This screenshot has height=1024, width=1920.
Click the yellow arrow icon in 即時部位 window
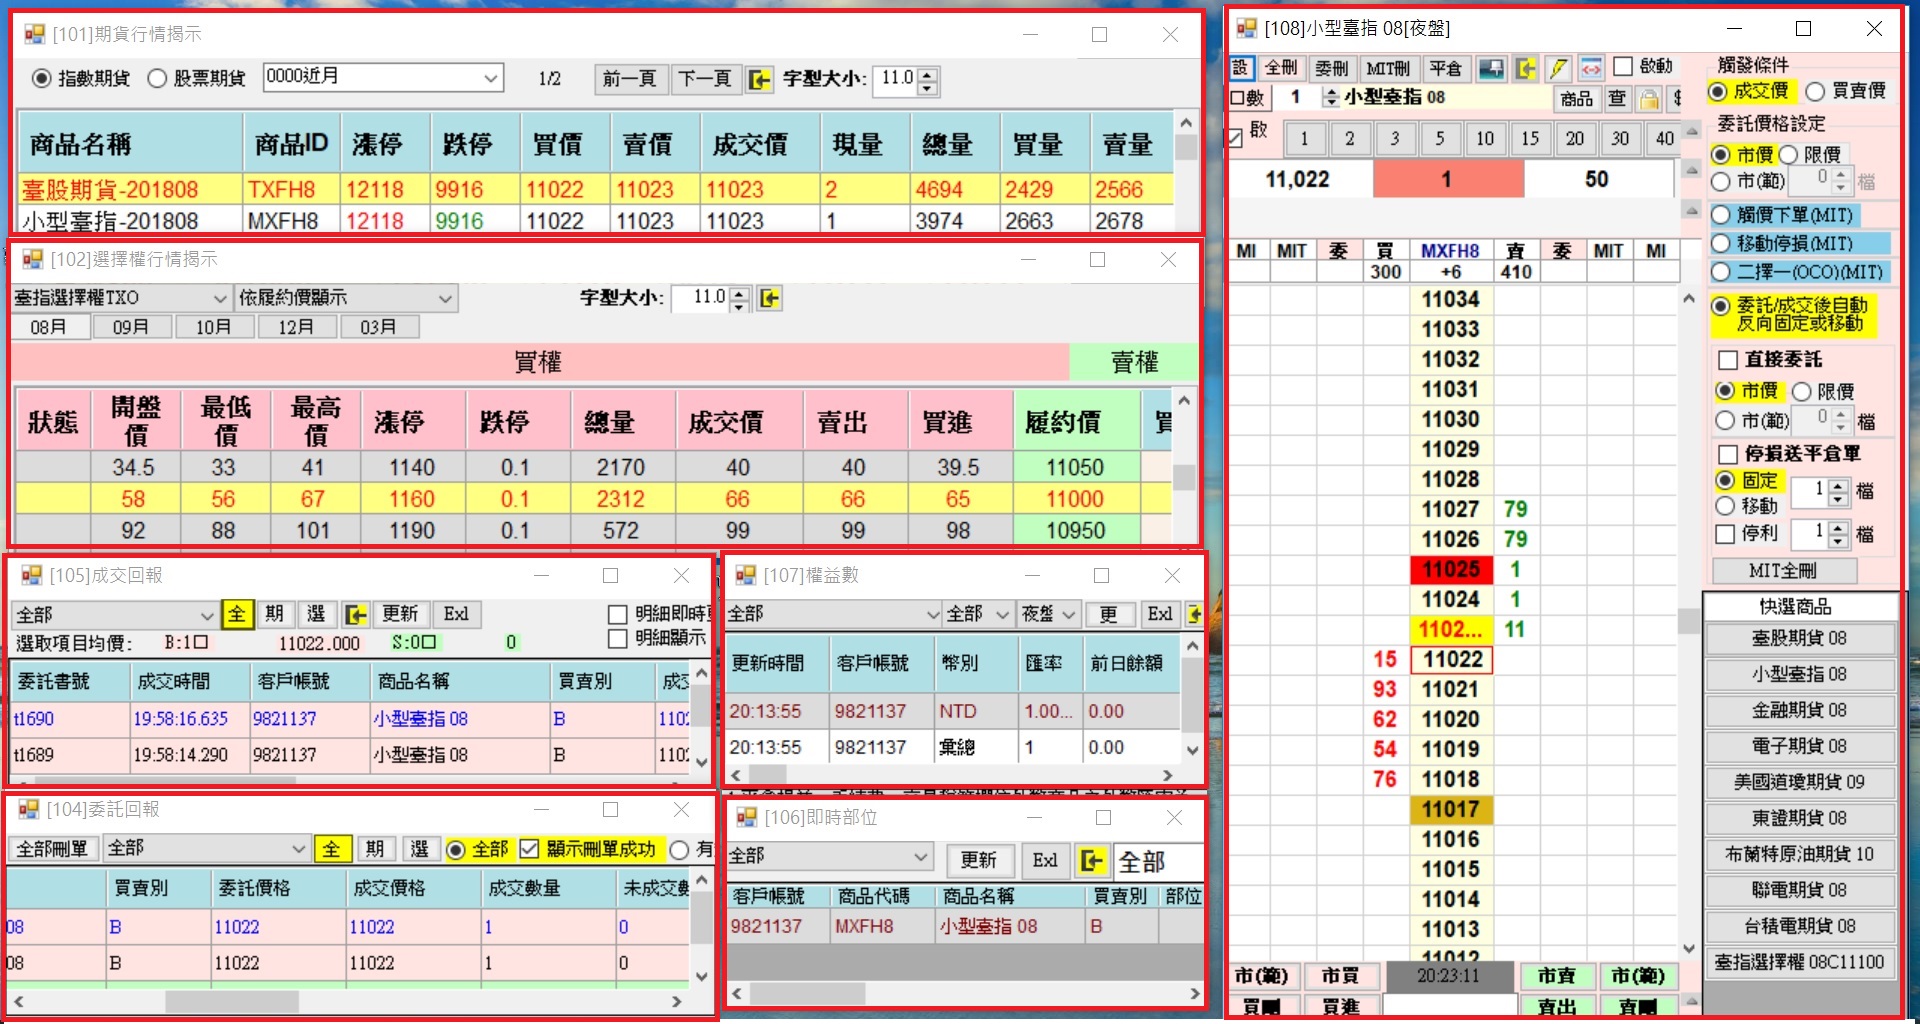[1092, 861]
